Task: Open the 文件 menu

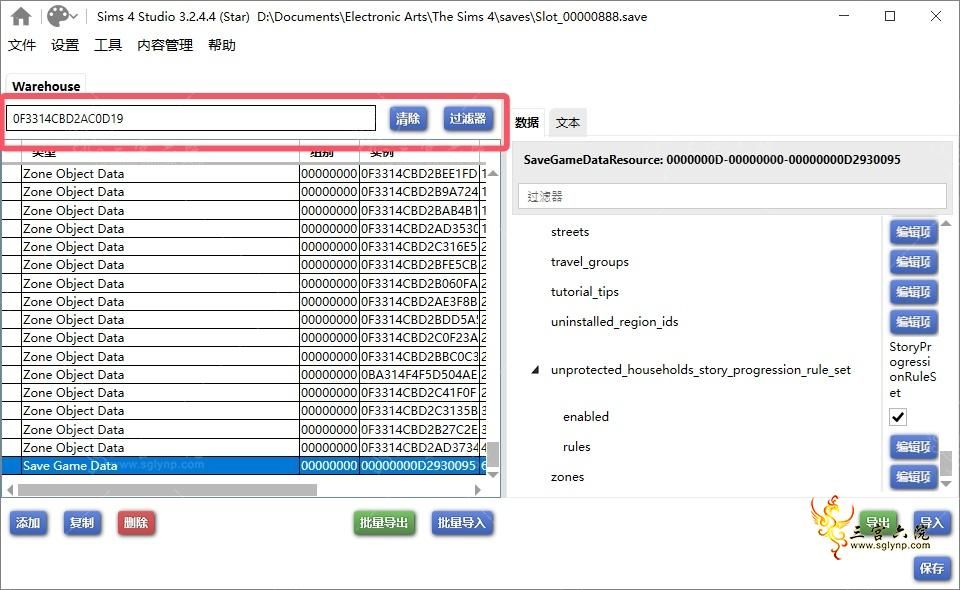Action: coord(22,45)
